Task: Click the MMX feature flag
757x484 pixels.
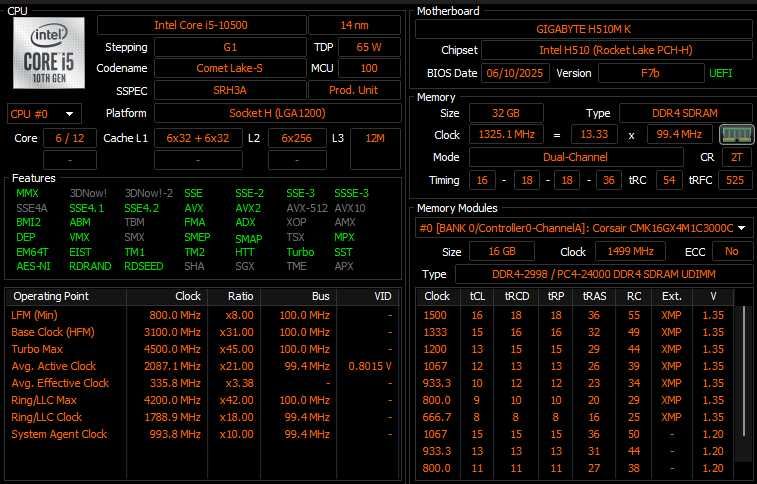Action: [x=28, y=194]
